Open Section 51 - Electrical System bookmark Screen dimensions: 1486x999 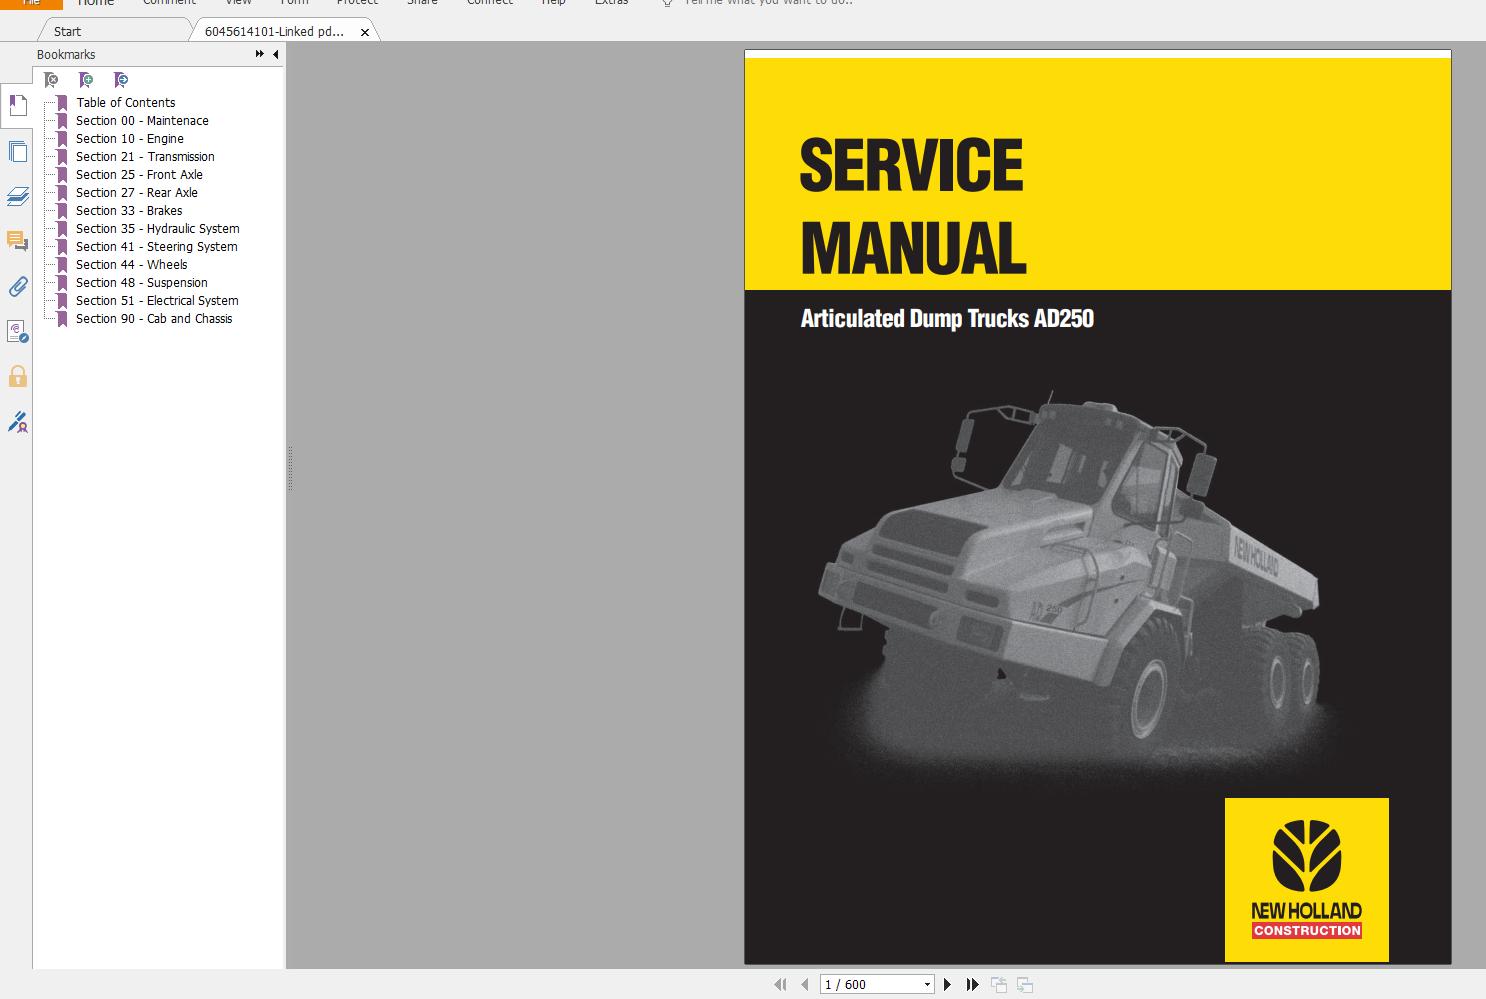click(157, 300)
